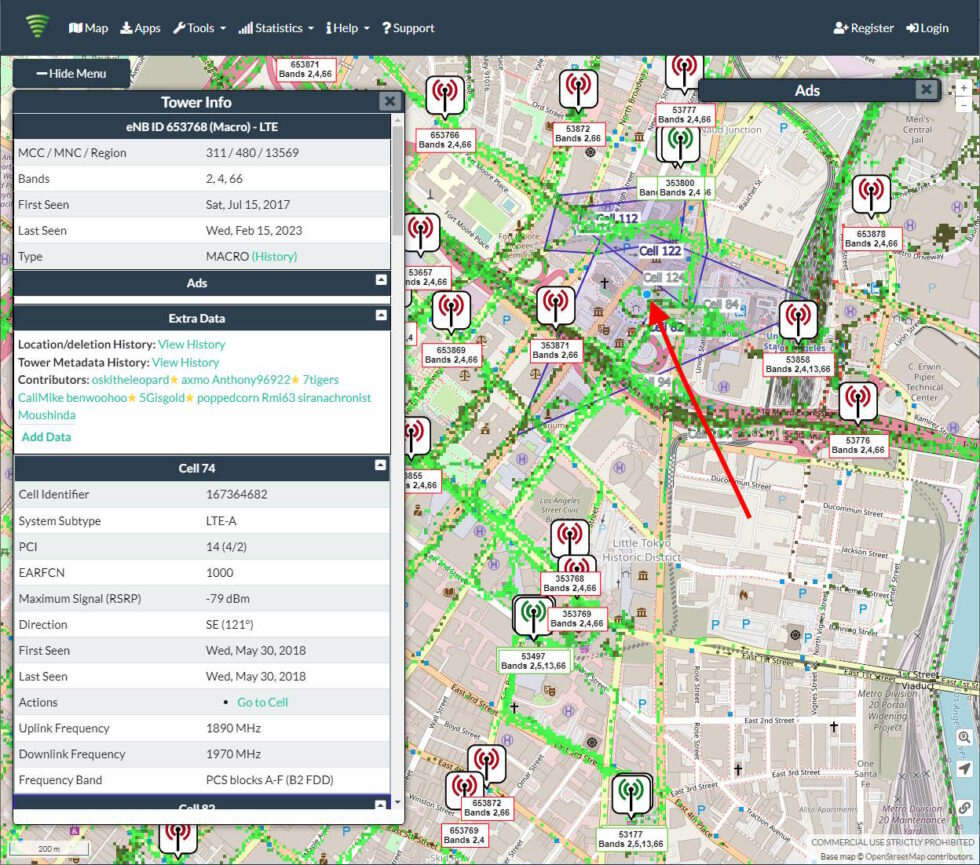Open the Tools dropdown menu

point(199,28)
